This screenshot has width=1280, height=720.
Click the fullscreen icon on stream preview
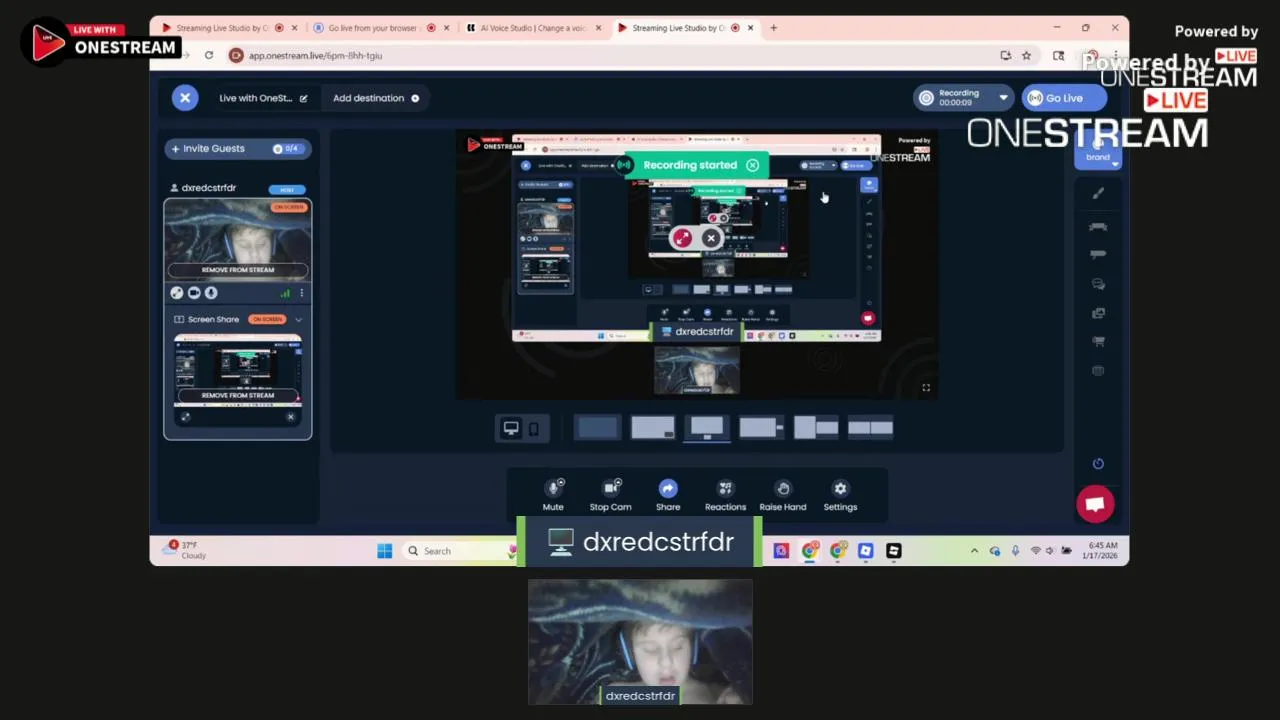[x=926, y=388]
